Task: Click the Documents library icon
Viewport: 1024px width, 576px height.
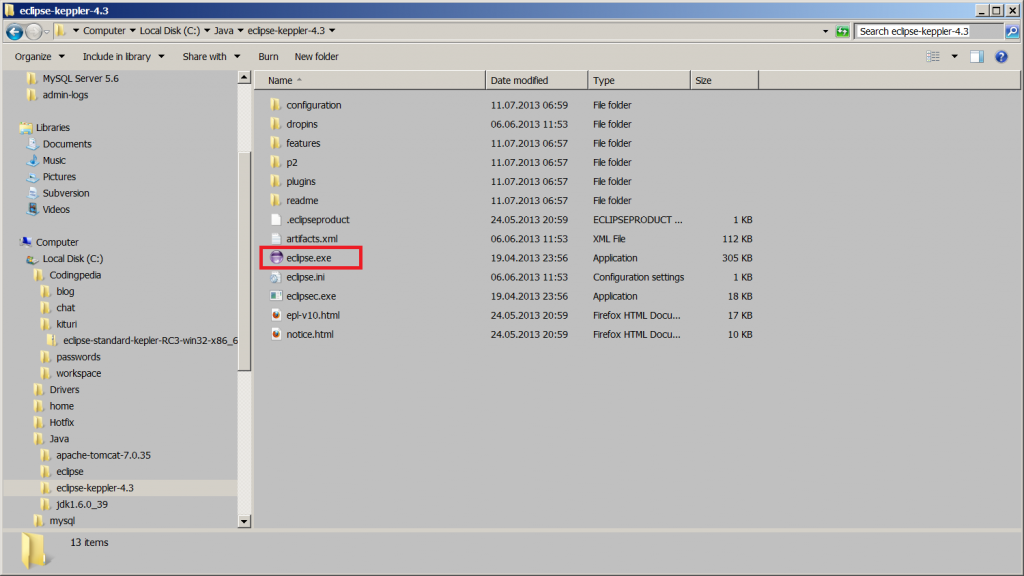Action: click(33, 144)
